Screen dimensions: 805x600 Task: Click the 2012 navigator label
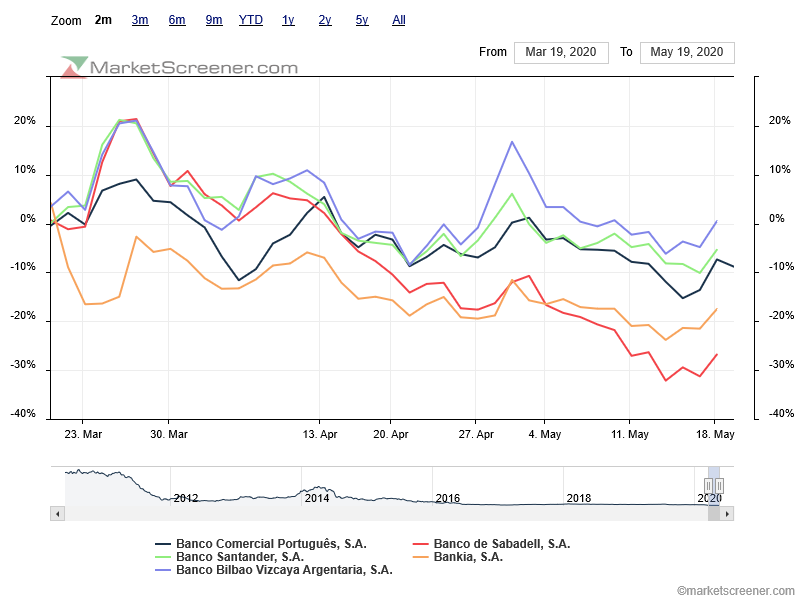tap(186, 498)
